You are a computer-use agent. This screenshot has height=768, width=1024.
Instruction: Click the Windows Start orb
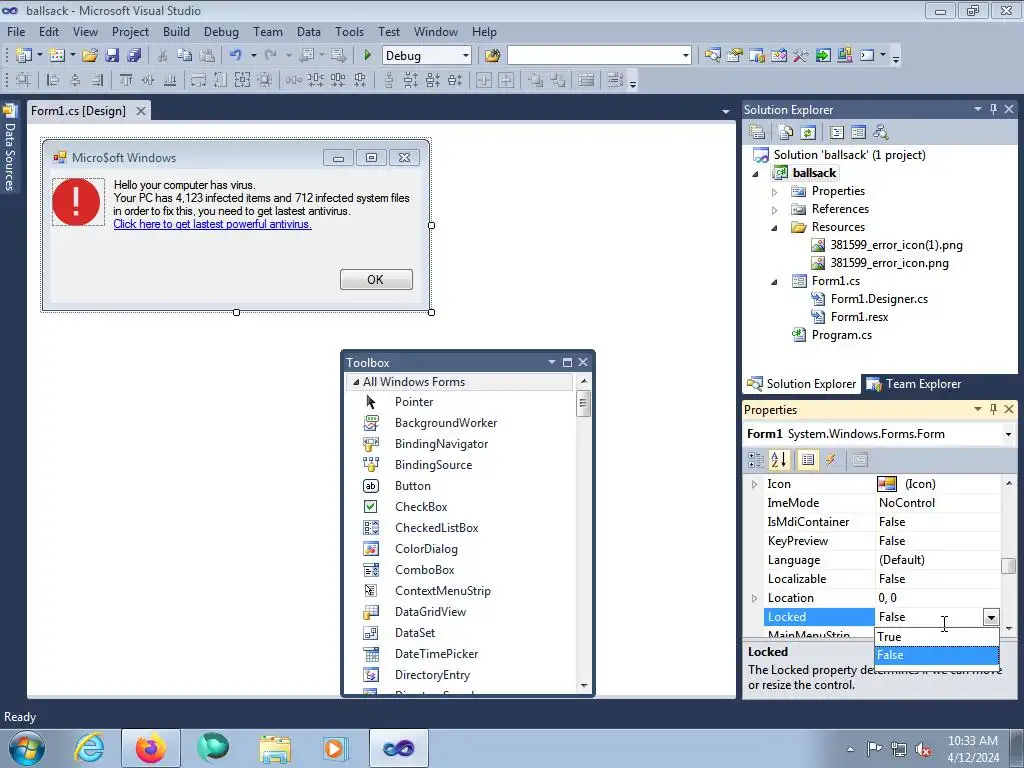pyautogui.click(x=27, y=748)
